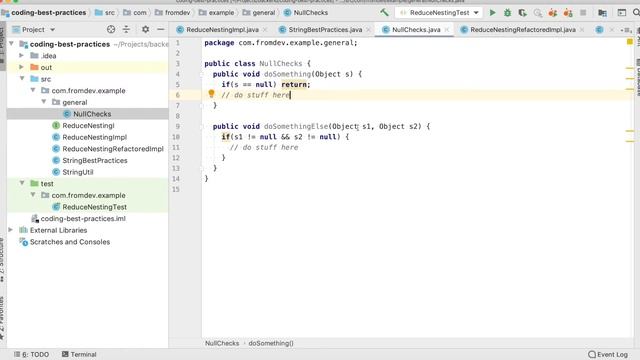This screenshot has width=640, height=360.
Task: Open ReduceNestingI interface in tree
Action: 88,125
